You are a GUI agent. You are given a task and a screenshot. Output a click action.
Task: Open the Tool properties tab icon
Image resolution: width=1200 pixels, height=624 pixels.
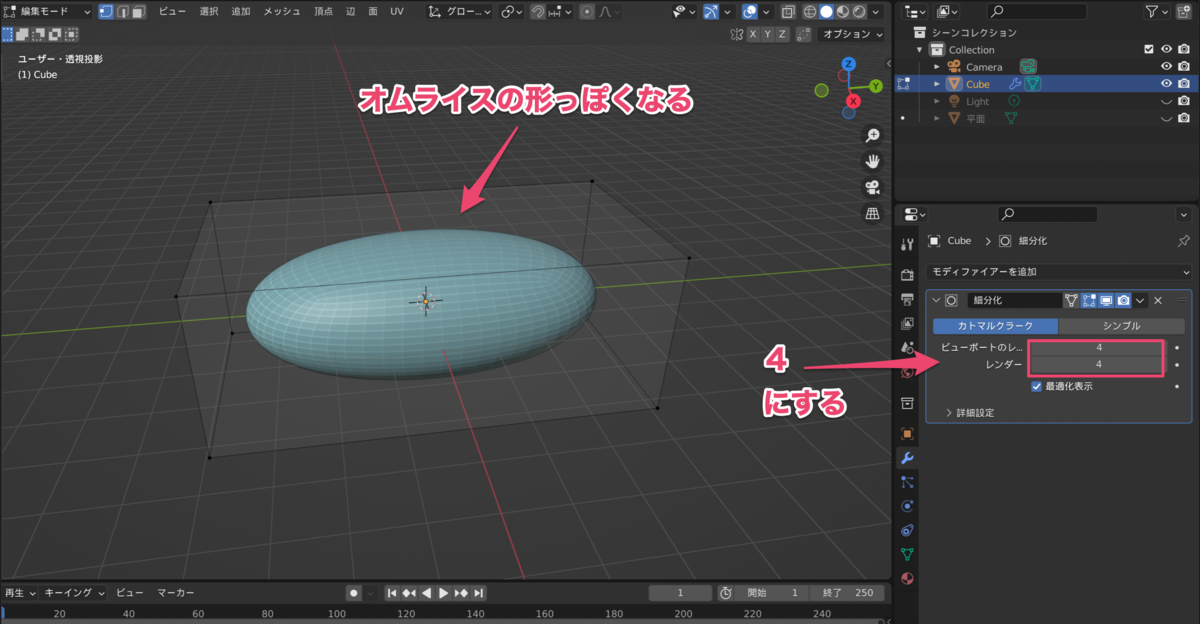[x=908, y=244]
